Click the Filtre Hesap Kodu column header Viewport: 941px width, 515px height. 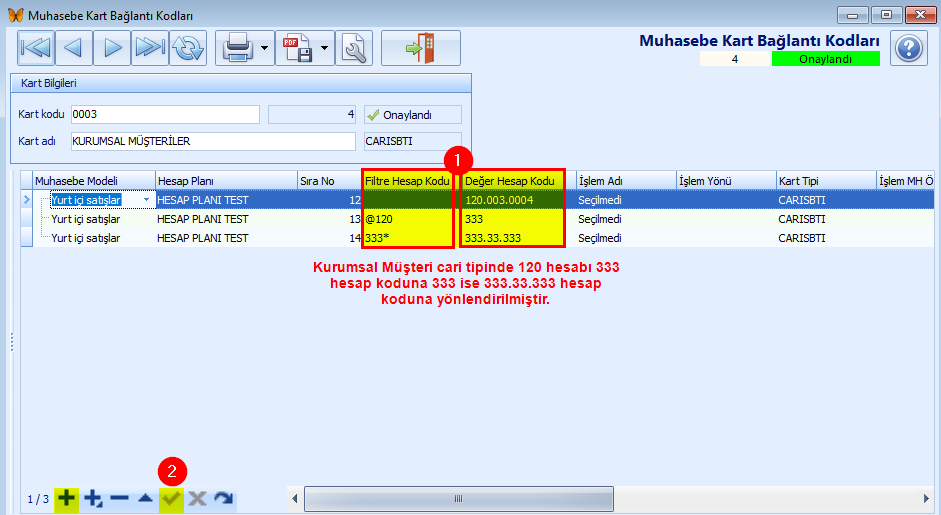click(x=407, y=181)
